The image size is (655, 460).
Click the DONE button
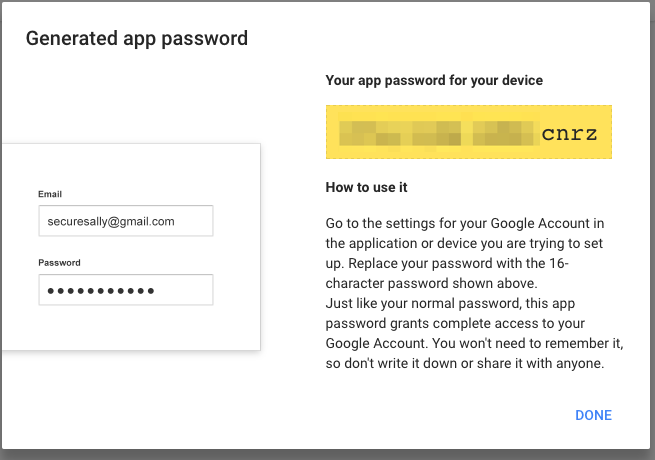point(593,415)
